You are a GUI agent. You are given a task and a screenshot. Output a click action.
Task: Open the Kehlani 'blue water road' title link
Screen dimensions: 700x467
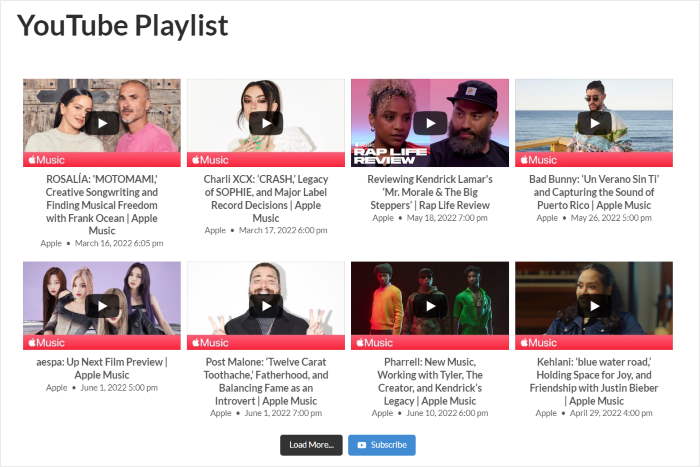594,381
